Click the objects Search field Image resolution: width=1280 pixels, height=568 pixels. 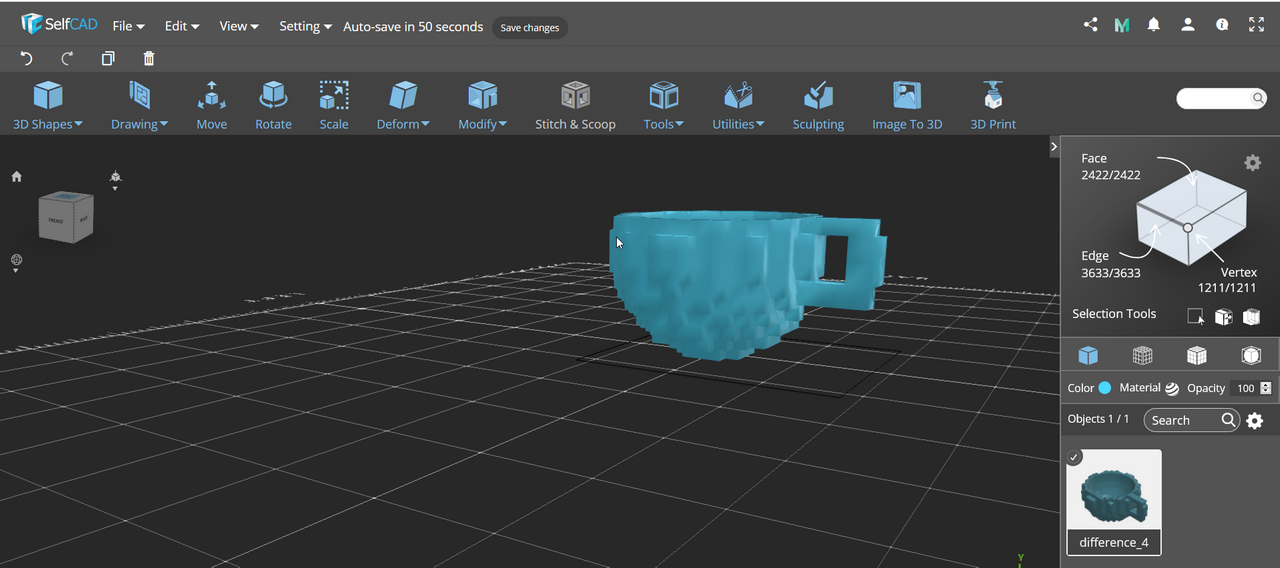point(1192,420)
